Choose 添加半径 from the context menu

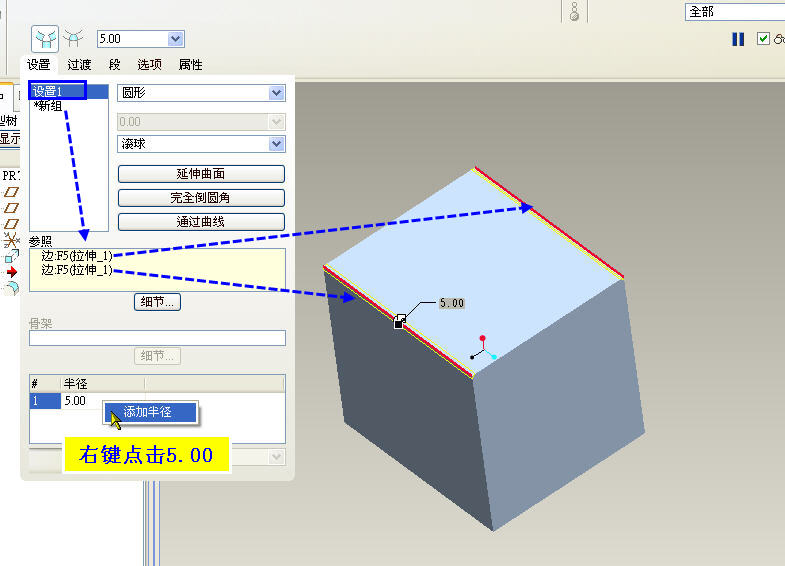(151, 412)
